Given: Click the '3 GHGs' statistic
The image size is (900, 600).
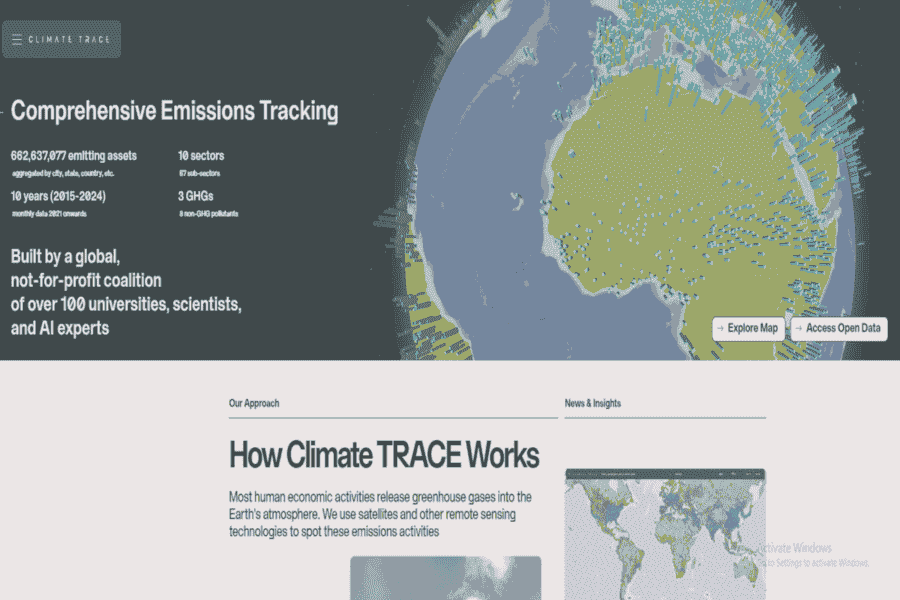Looking at the screenshot, I should 196,196.
